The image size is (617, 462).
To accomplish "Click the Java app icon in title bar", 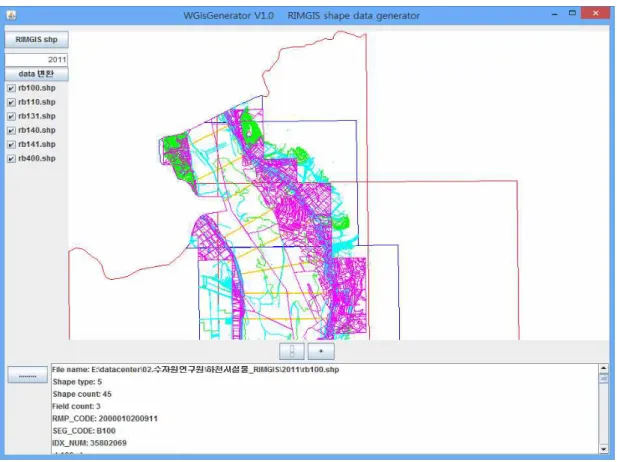I will click(11, 15).
